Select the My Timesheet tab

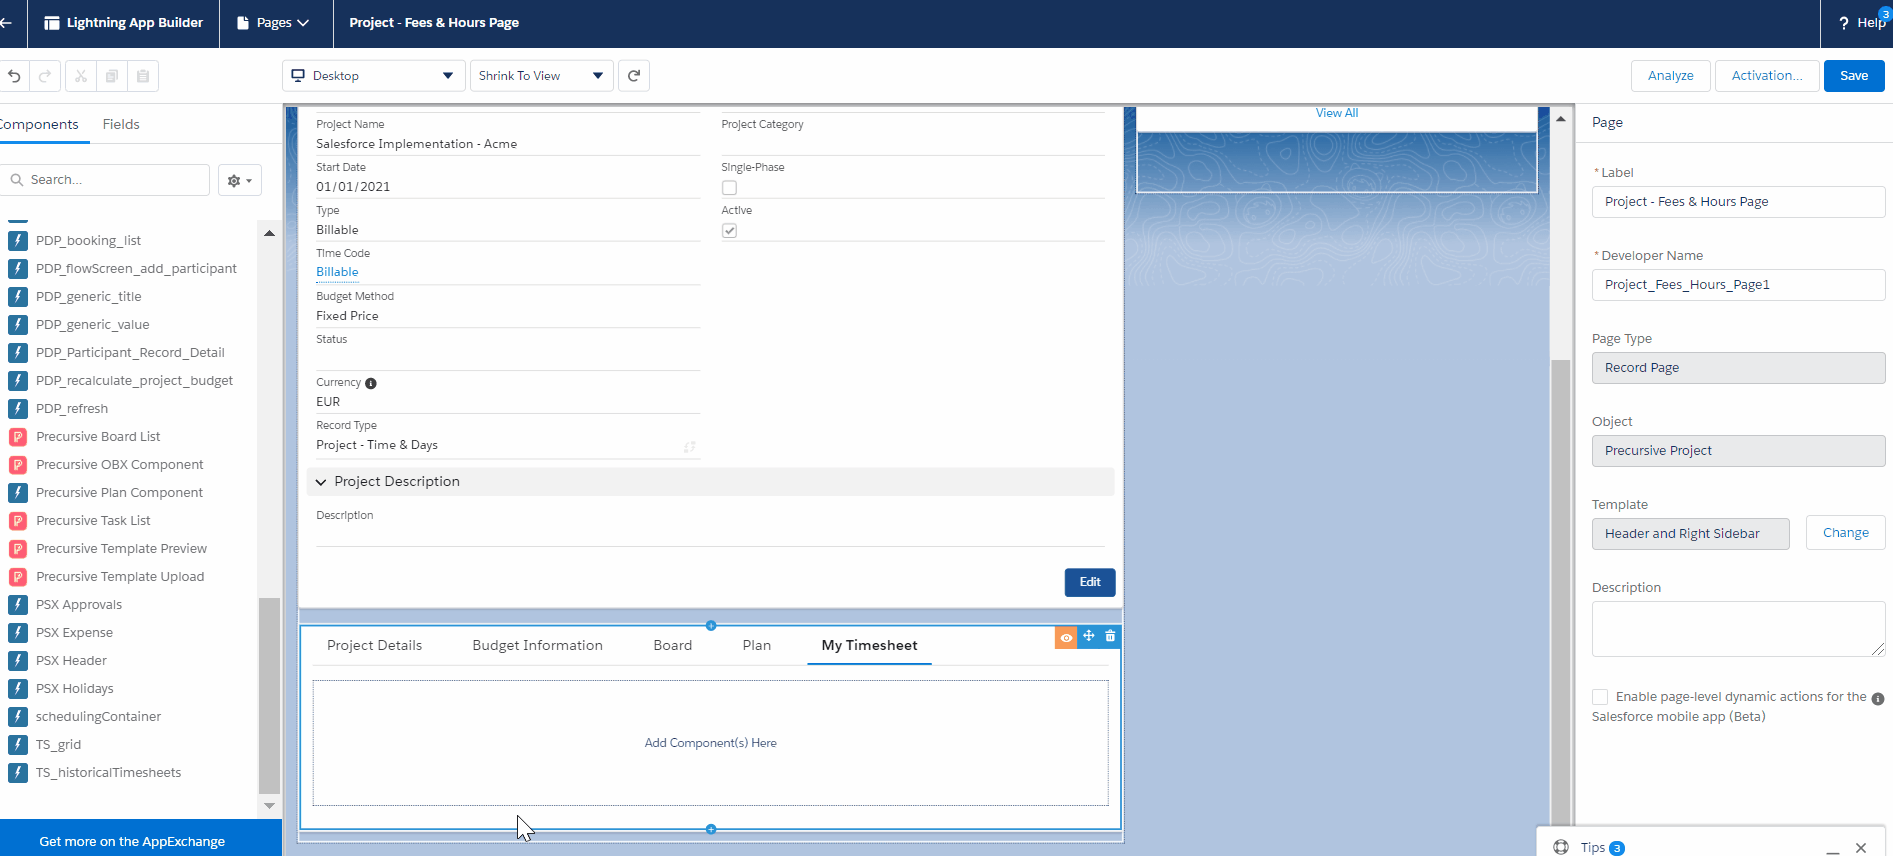click(x=869, y=645)
